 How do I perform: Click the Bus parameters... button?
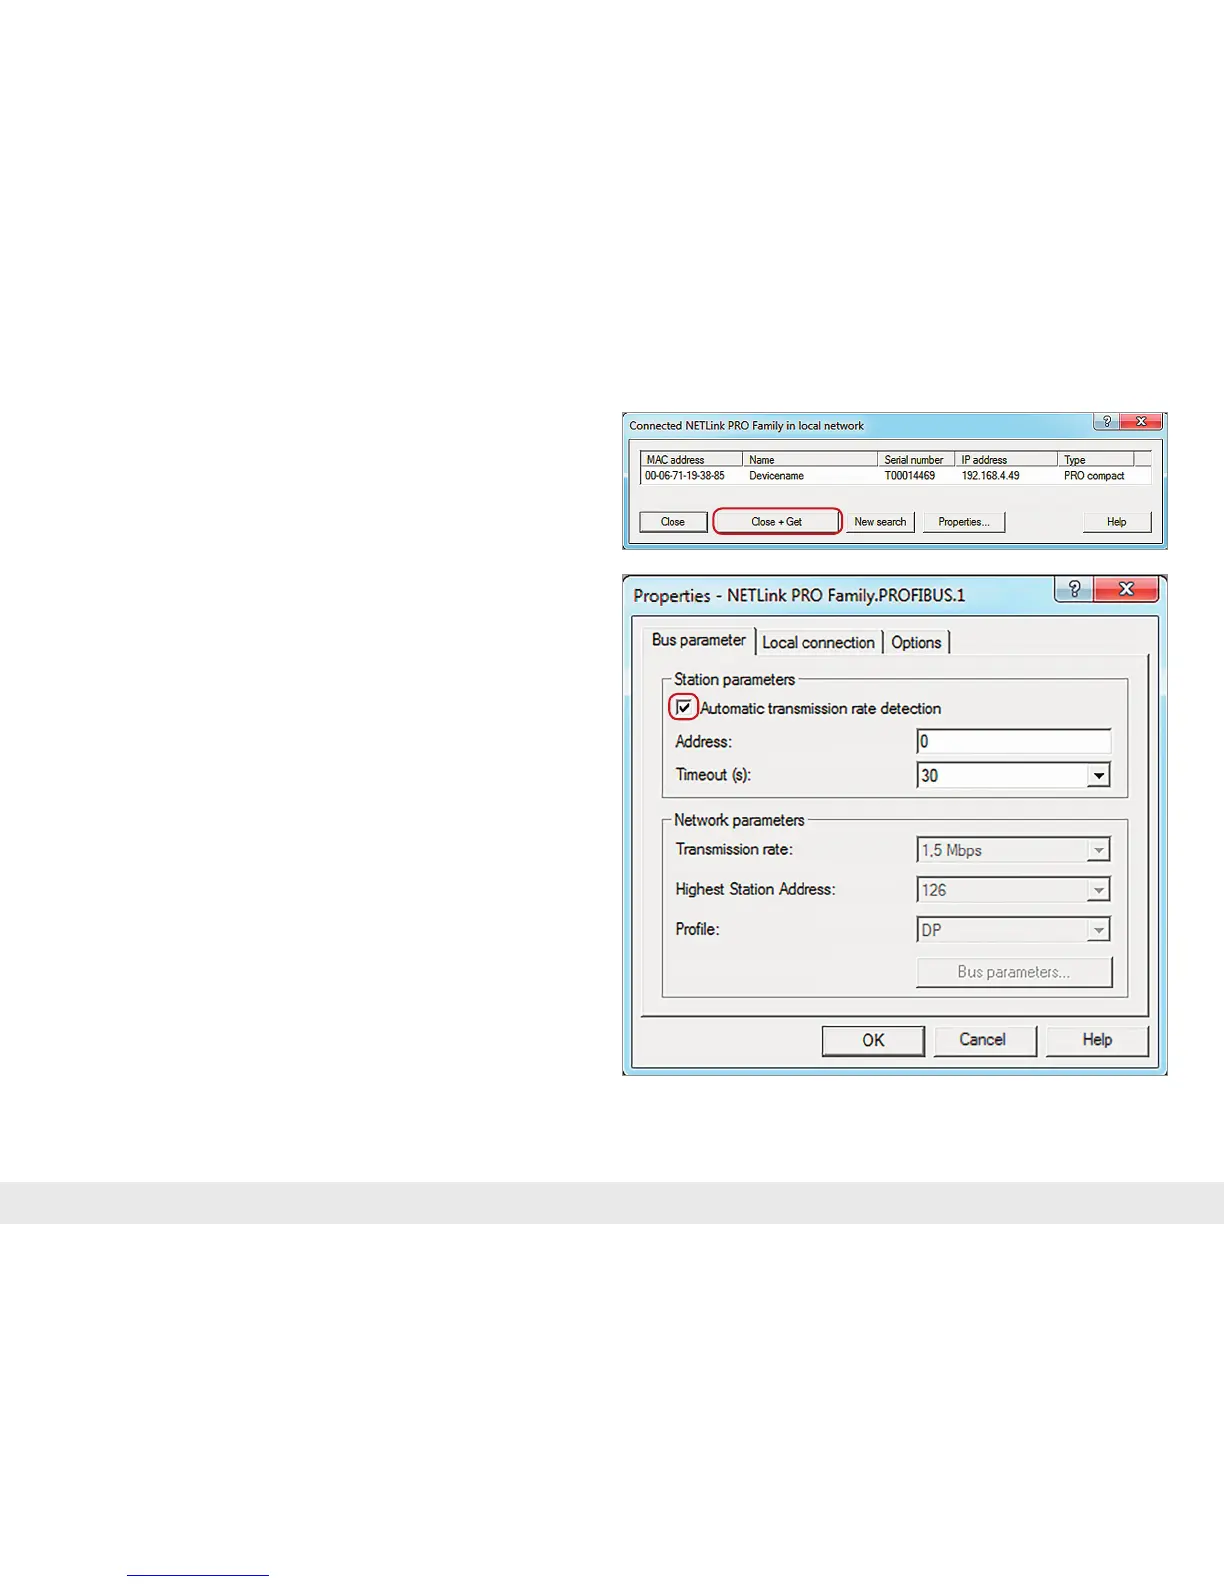[x=1014, y=972]
